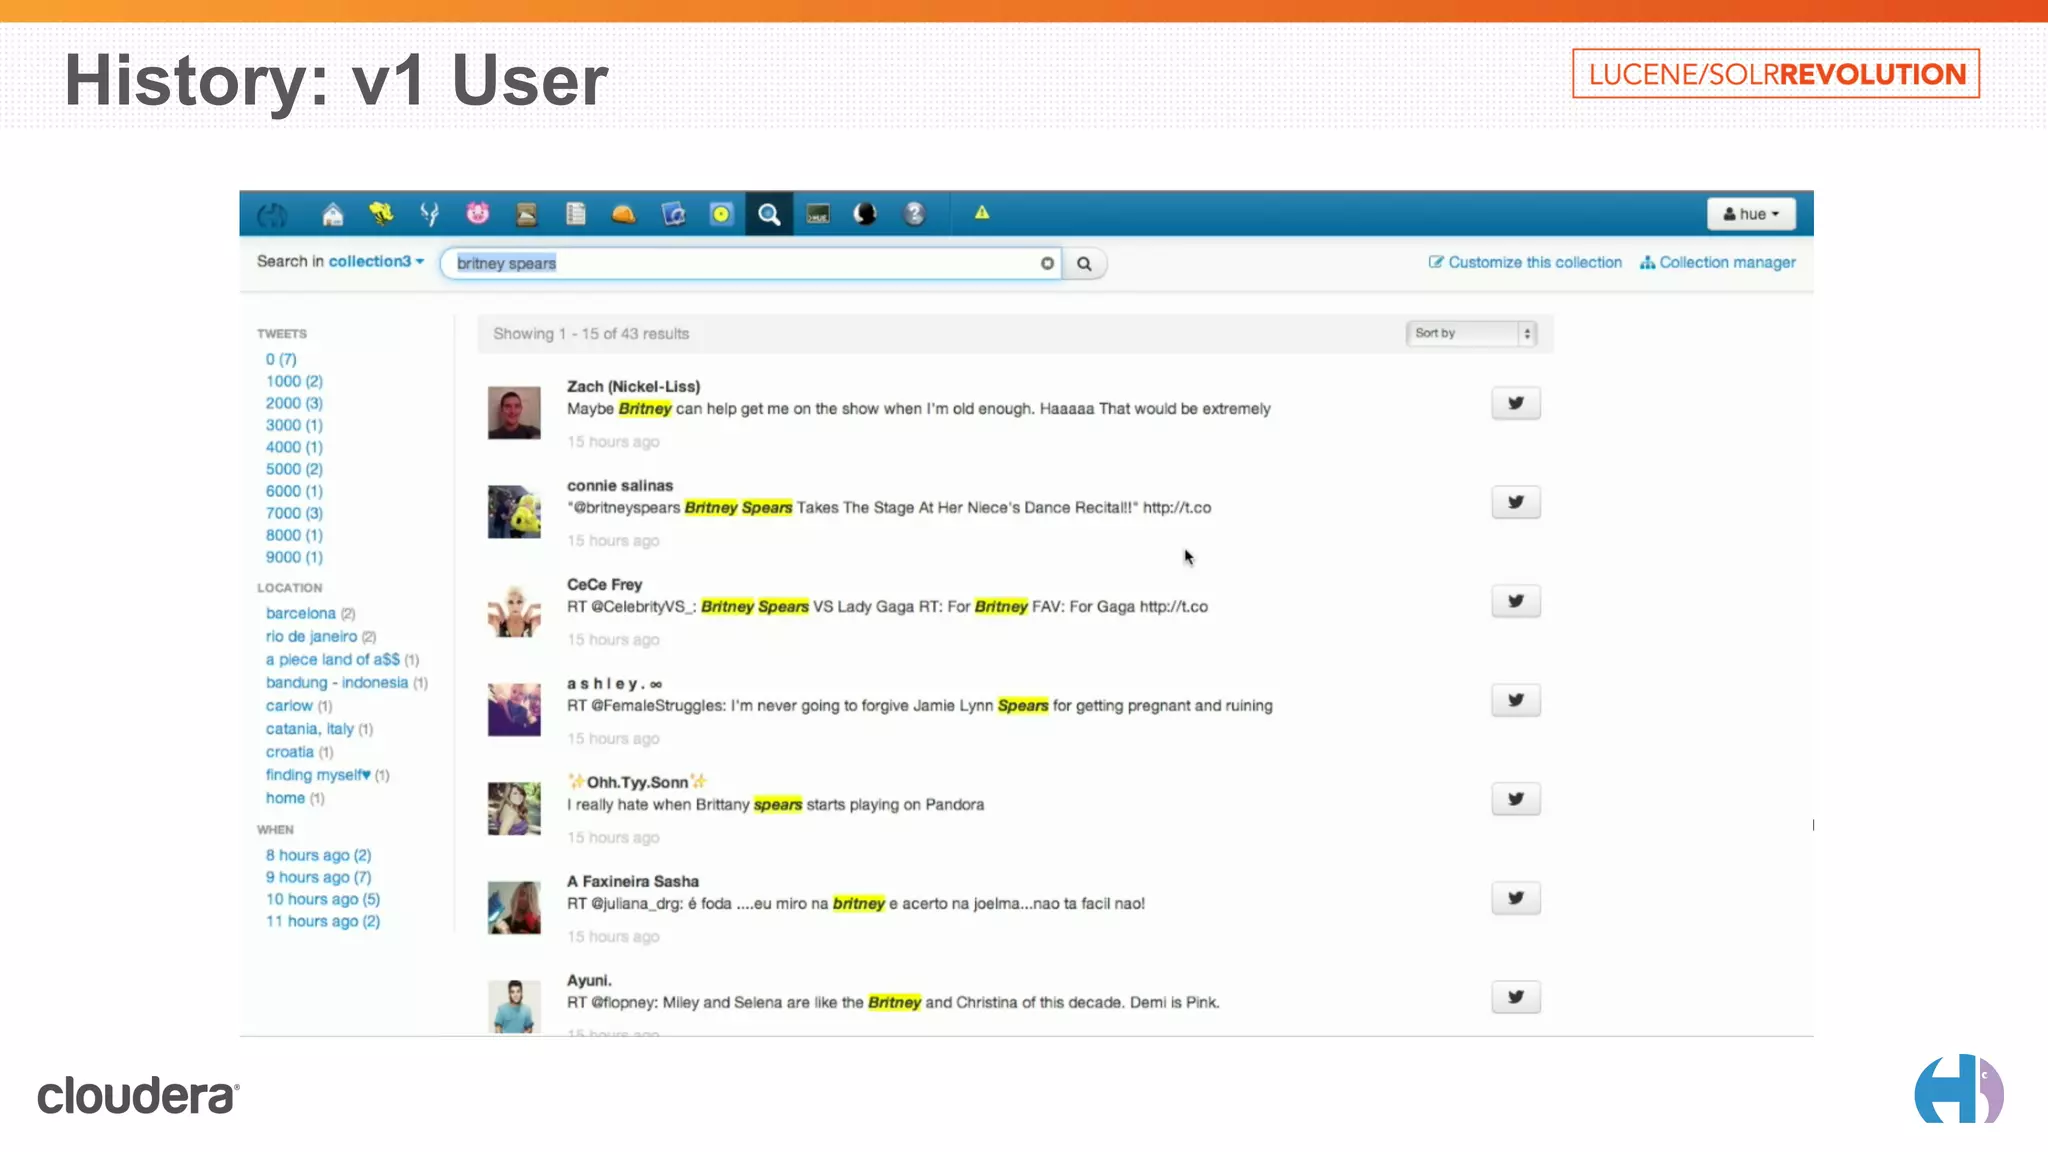Open the Hue home icon

coord(332,214)
